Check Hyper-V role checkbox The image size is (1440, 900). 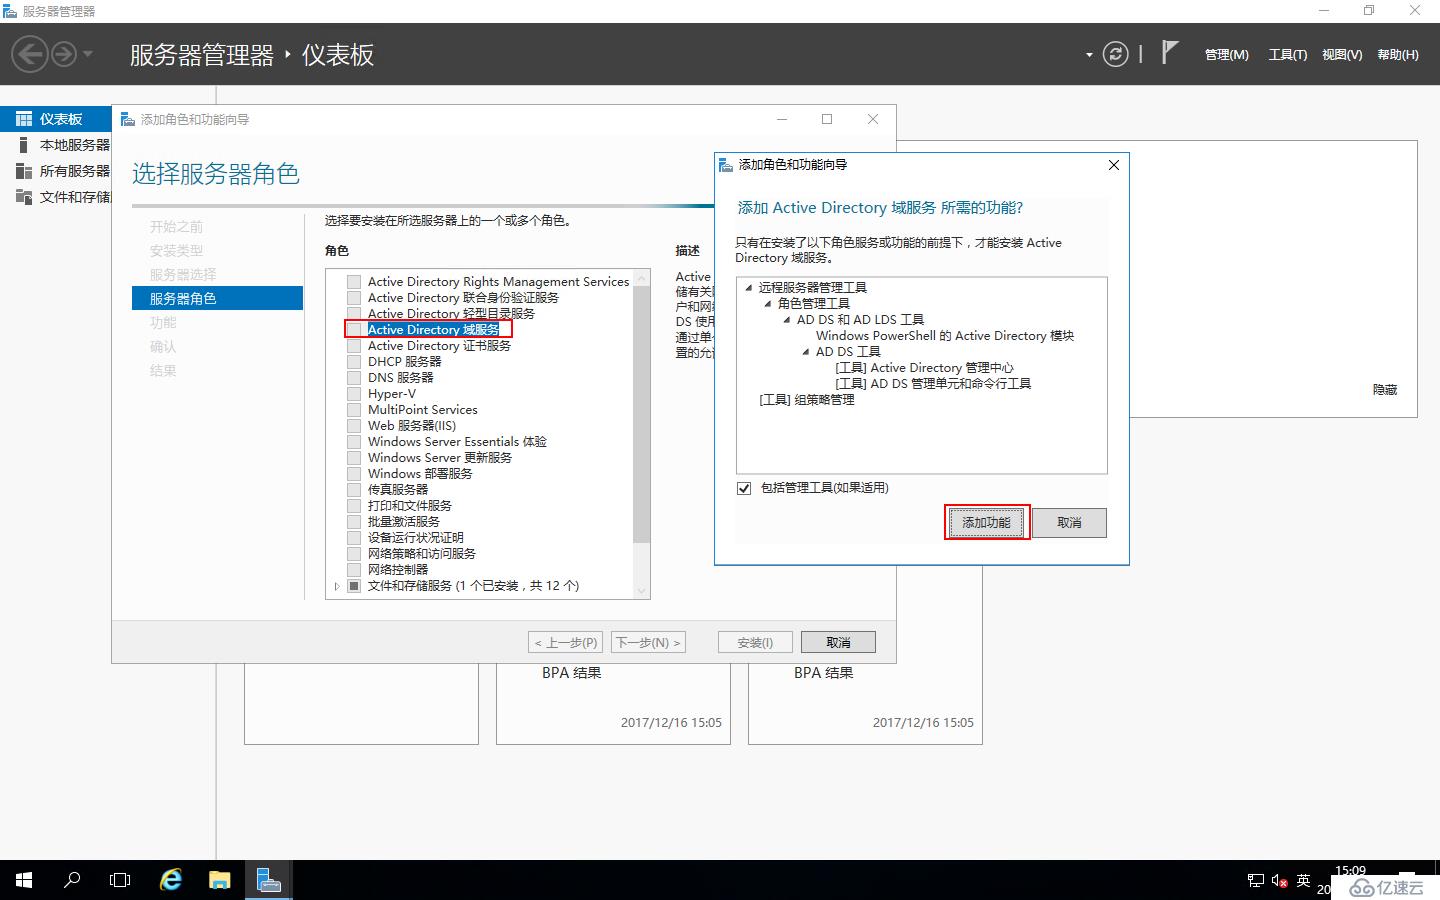coord(354,394)
